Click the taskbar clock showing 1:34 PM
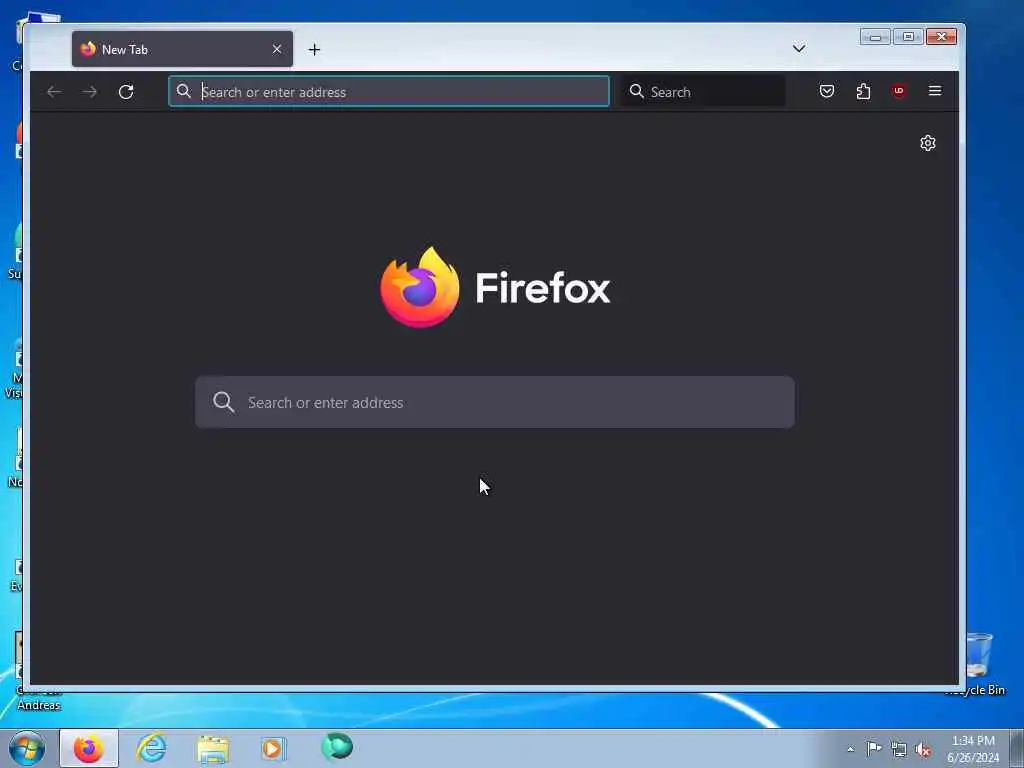This screenshot has height=768, width=1024. tap(973, 749)
